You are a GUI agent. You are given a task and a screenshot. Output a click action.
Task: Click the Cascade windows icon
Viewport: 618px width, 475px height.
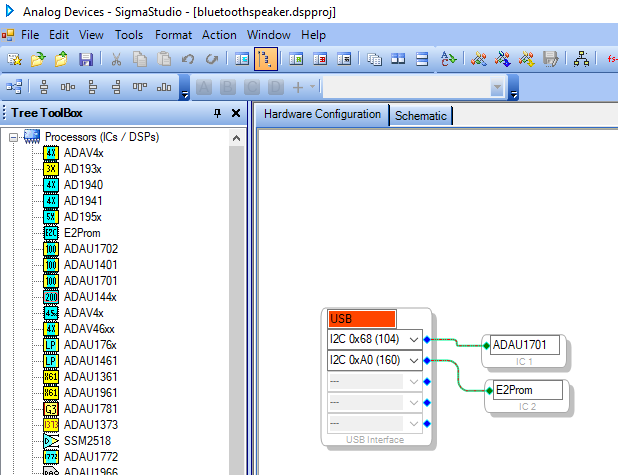374,59
